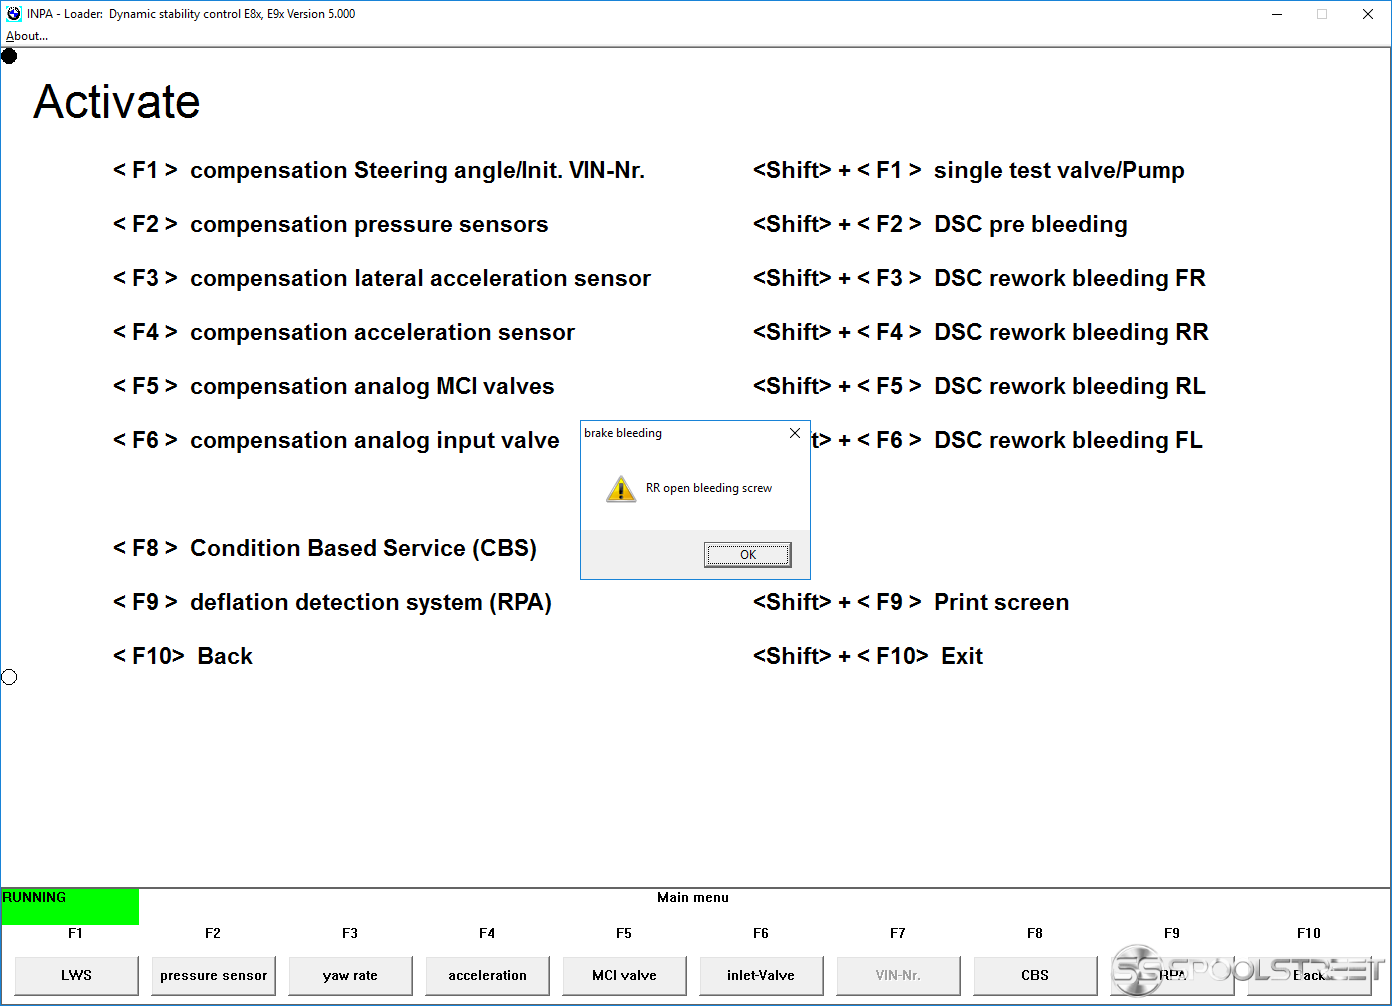This screenshot has height=1006, width=1392.
Task: Click the RR open bleeding screw message
Action: 709,488
